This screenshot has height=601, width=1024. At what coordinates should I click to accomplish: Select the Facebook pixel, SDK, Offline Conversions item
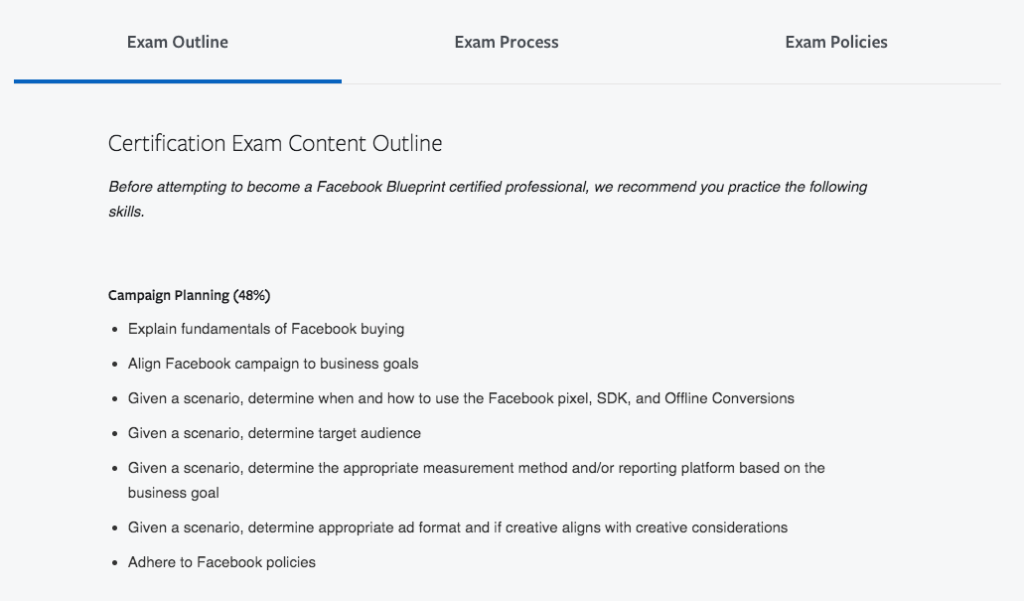point(461,398)
